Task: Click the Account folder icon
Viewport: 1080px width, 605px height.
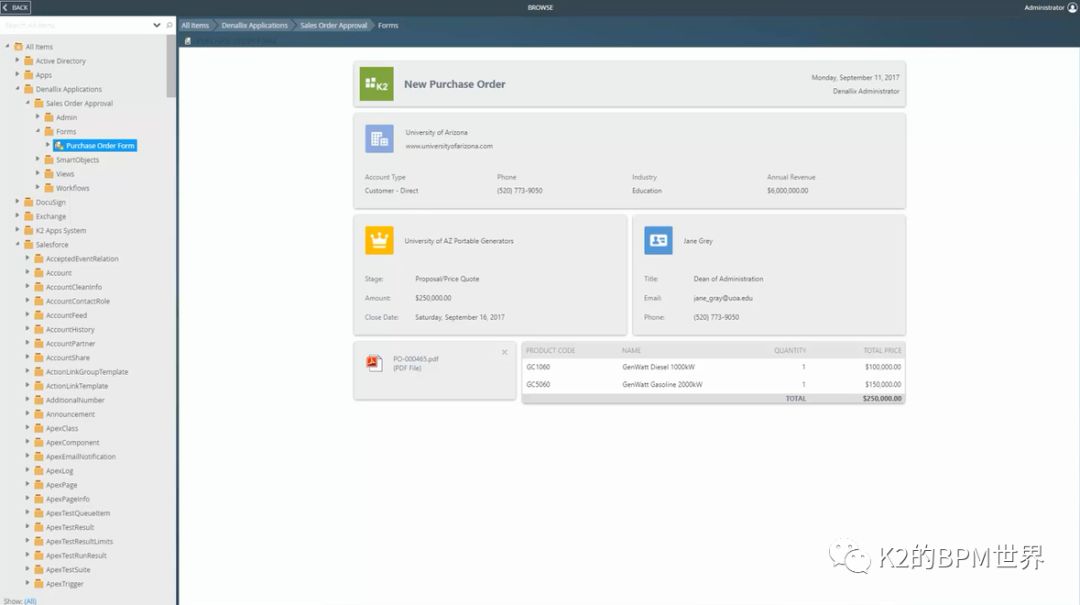Action: [39, 272]
